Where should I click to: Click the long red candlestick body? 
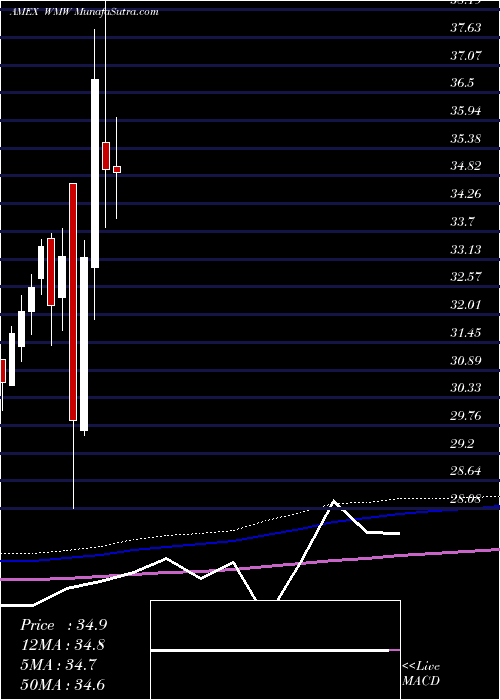(73, 302)
